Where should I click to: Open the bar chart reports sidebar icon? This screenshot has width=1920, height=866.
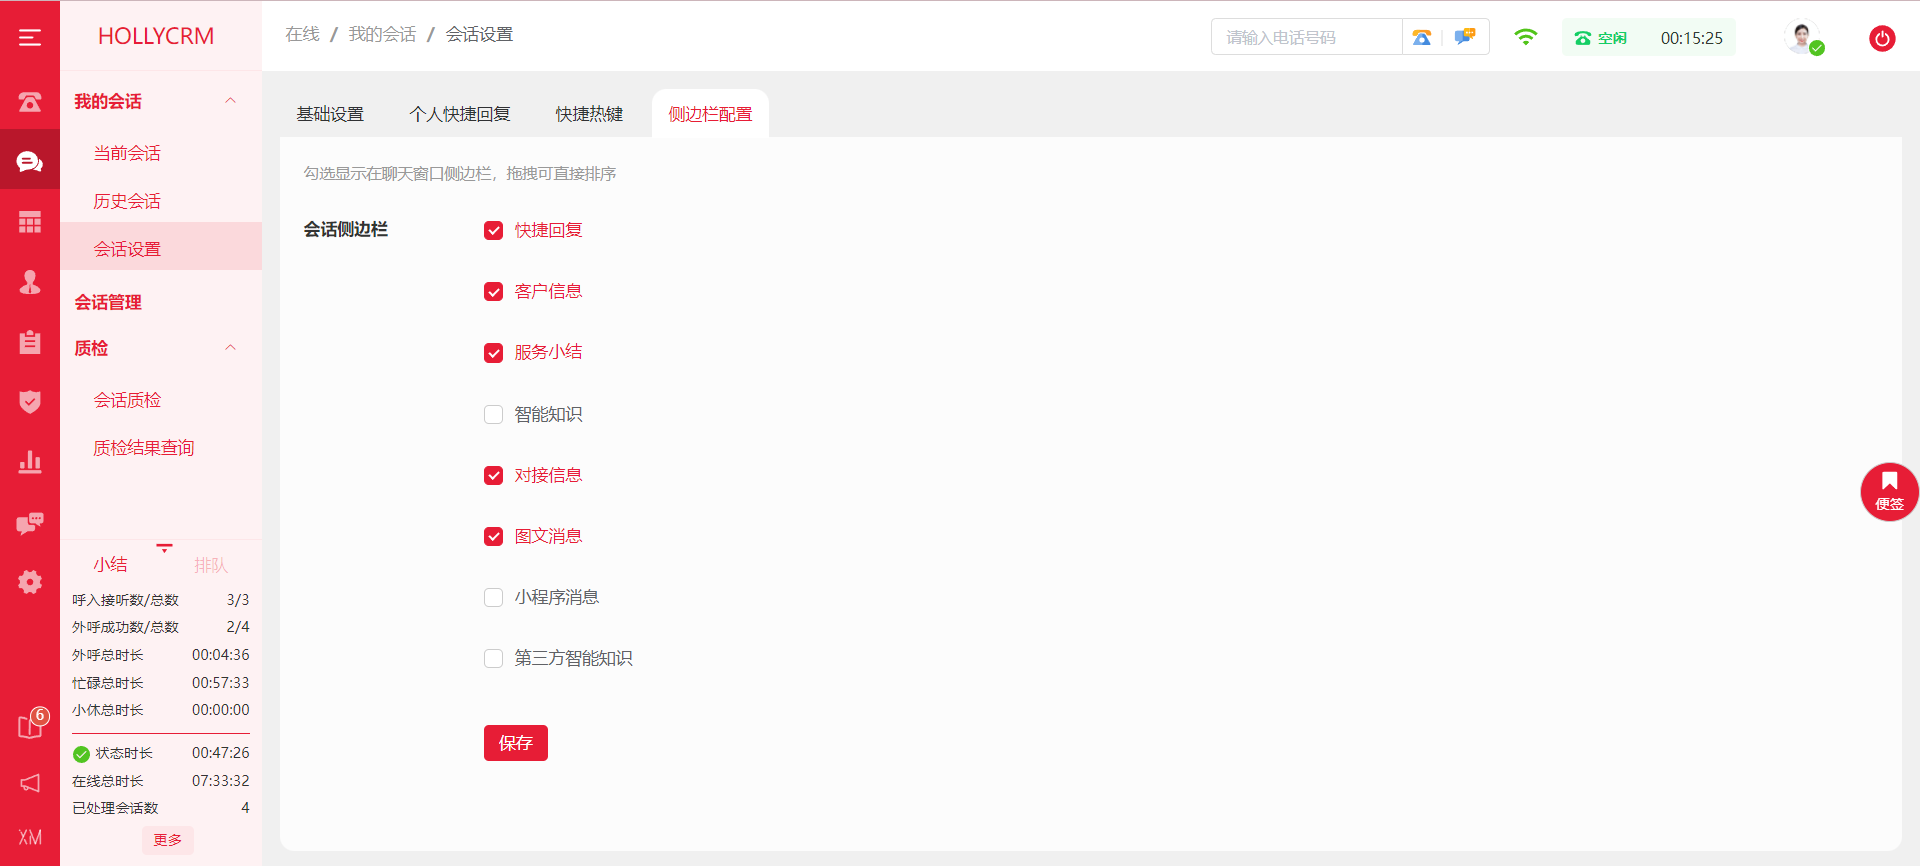coord(30,462)
